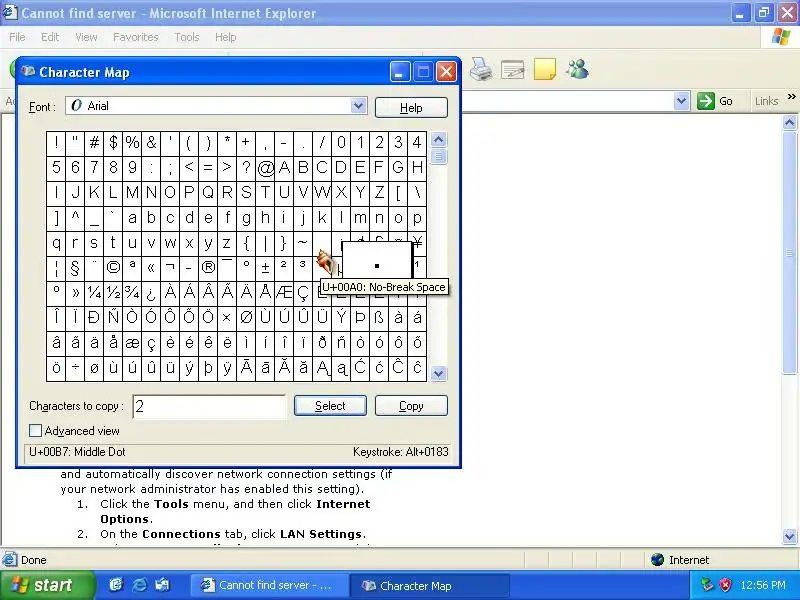Click the Edit page icon in IE toolbar
The height and width of the screenshot is (600, 800).
(x=513, y=70)
